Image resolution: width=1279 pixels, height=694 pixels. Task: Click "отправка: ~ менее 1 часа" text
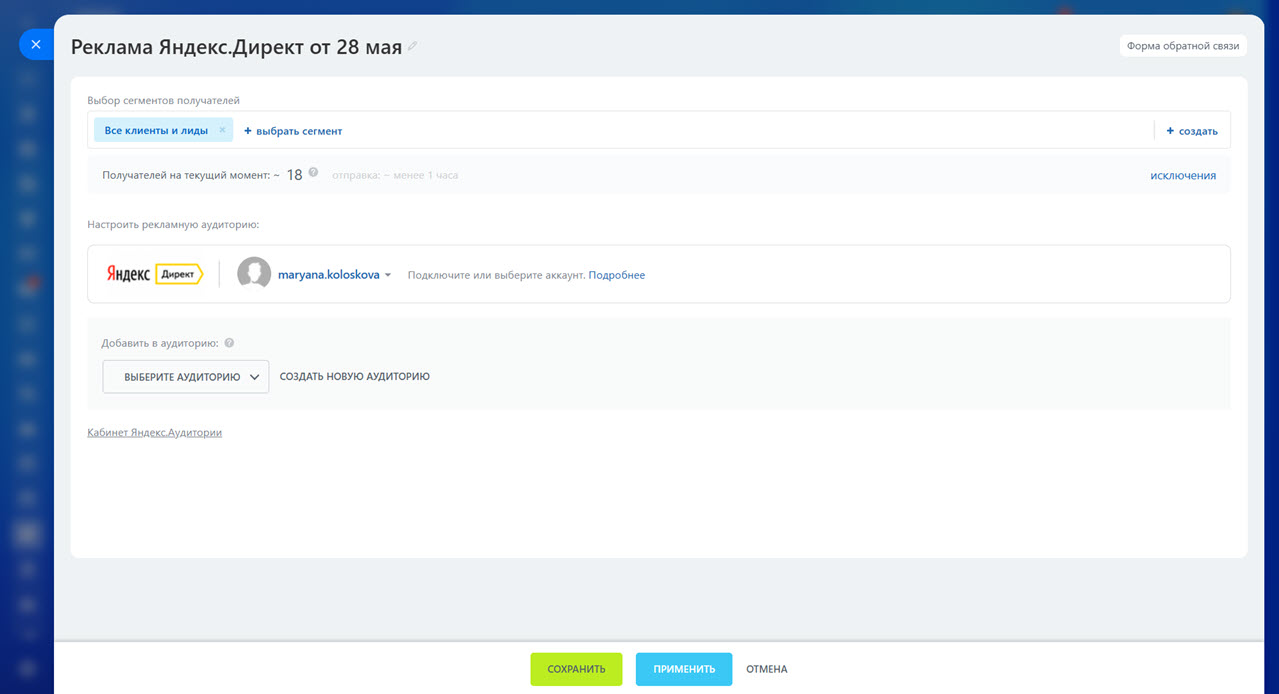395,175
